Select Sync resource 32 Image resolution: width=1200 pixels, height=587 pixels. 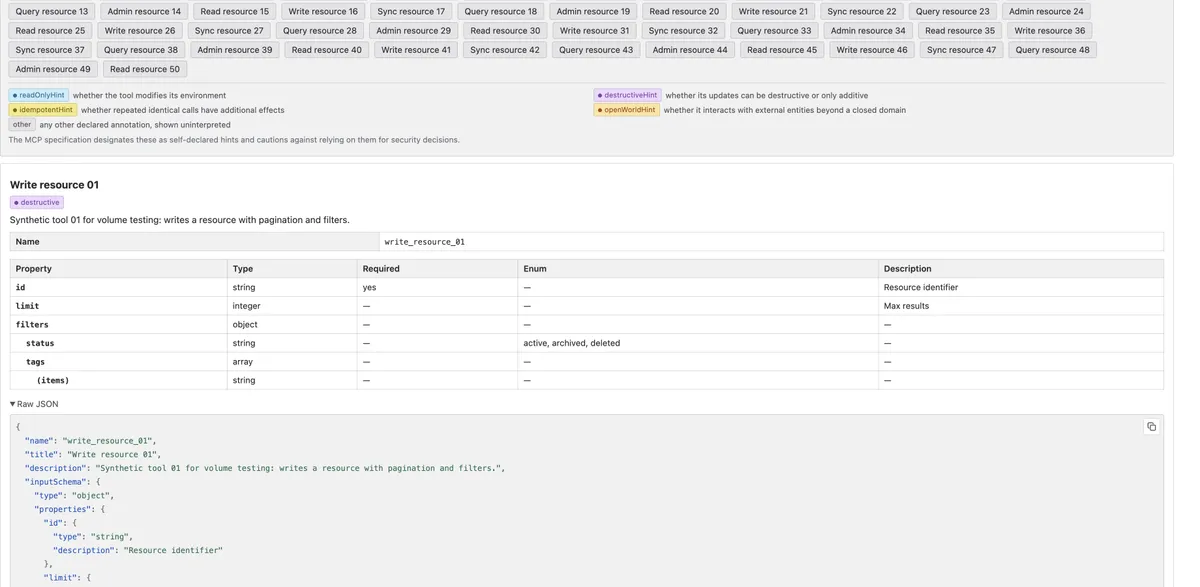pyautogui.click(x=683, y=30)
